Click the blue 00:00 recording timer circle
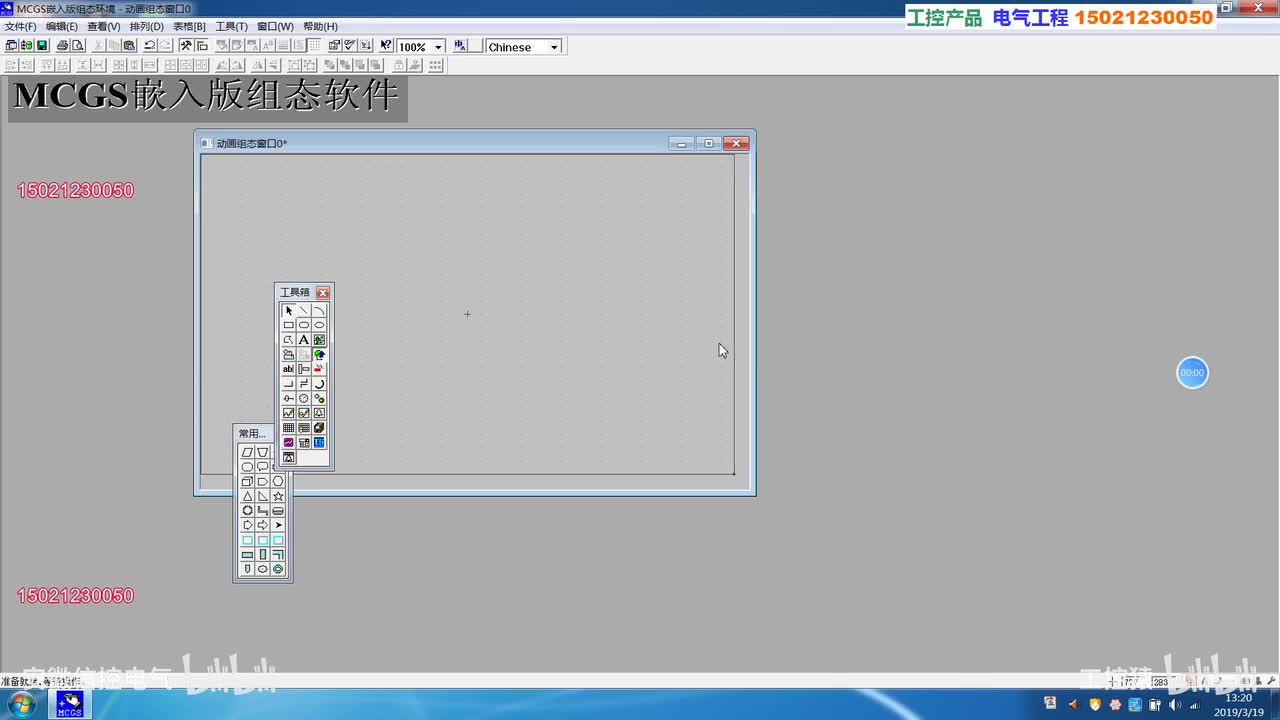The image size is (1280, 720). coord(1192,373)
